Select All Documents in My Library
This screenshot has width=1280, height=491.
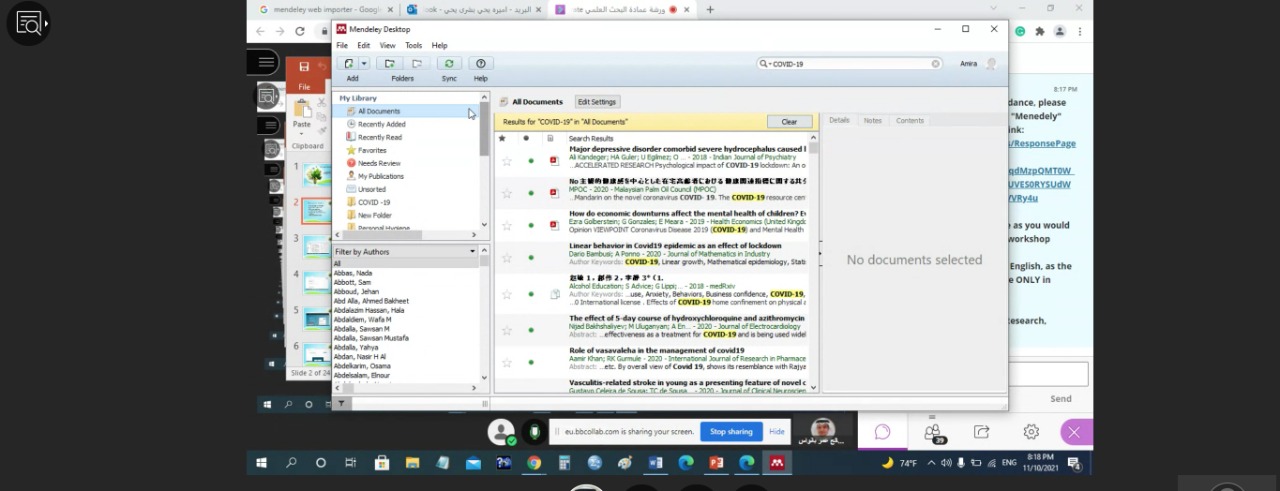(x=379, y=111)
